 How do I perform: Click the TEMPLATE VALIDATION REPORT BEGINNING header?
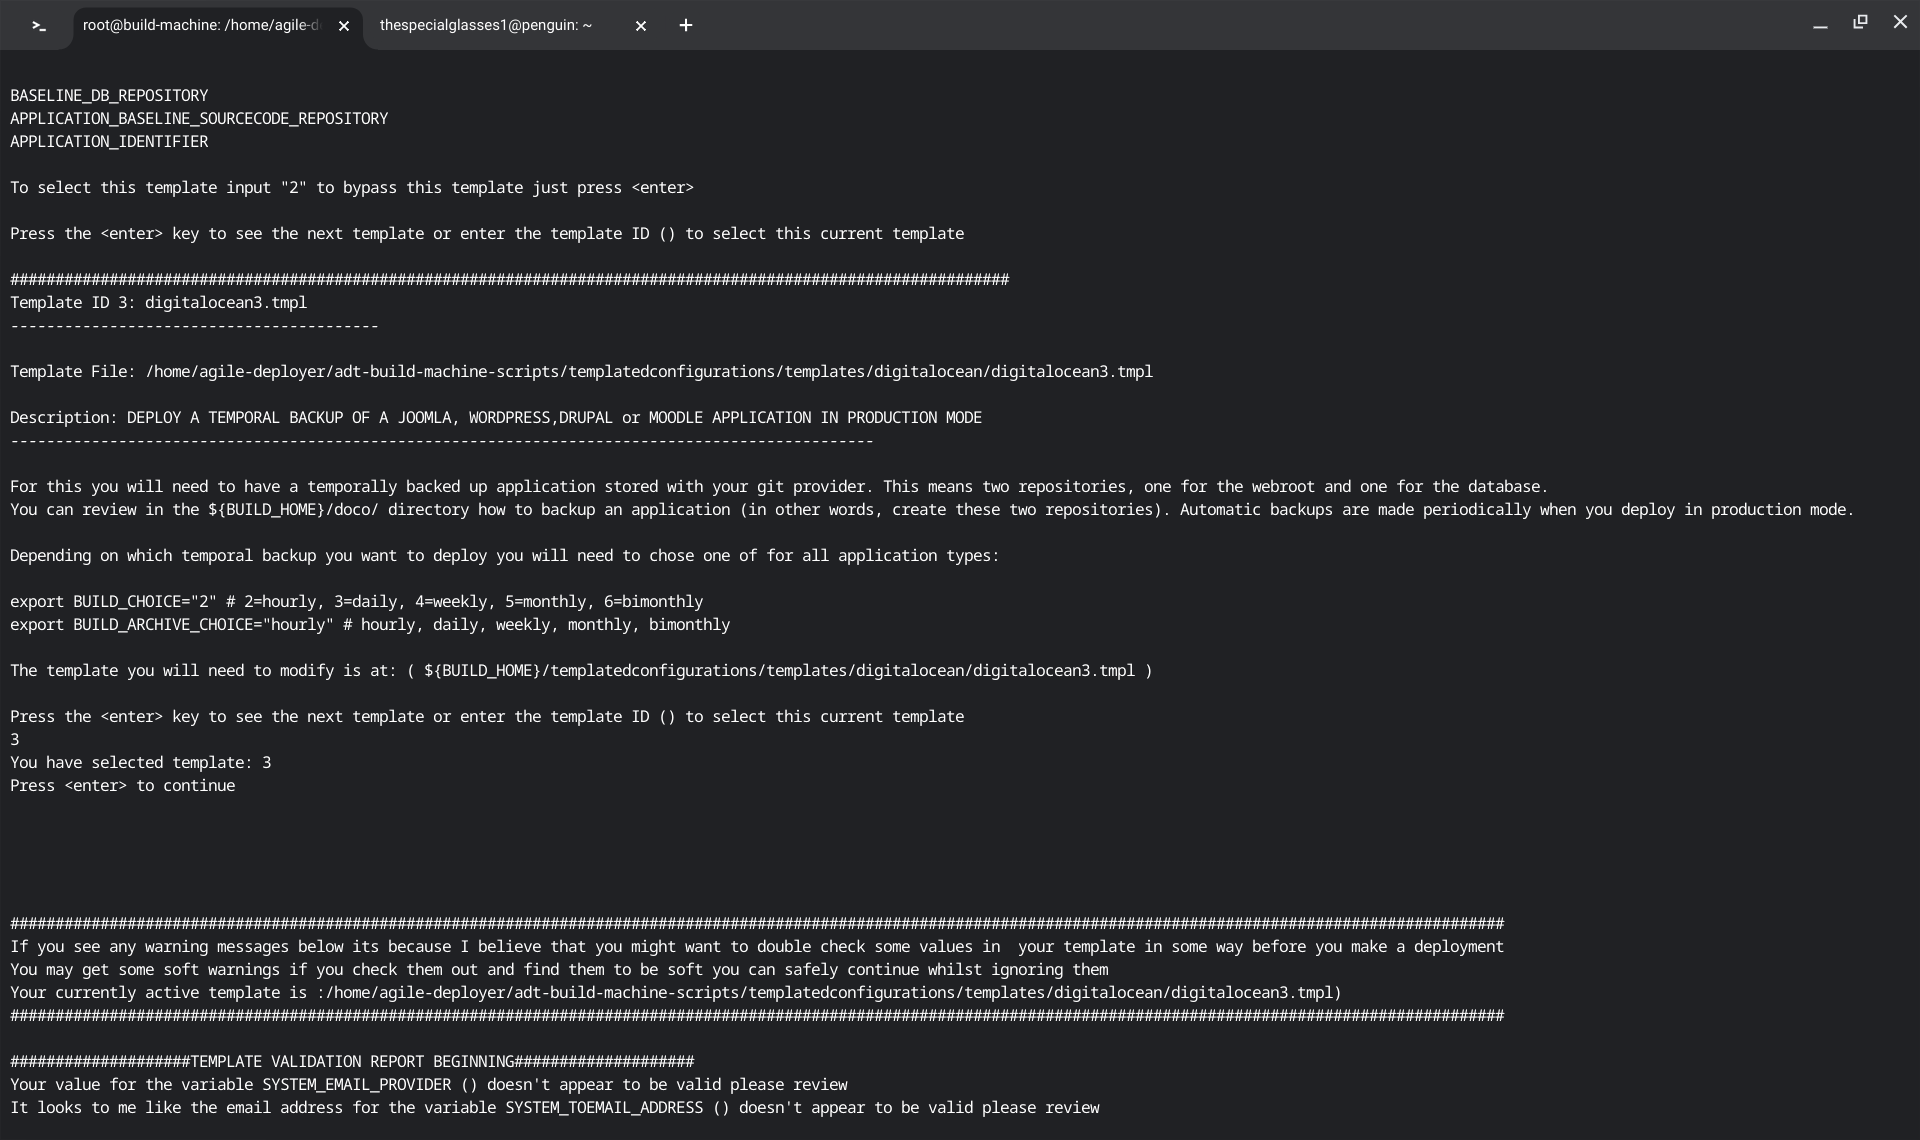pos(351,1062)
